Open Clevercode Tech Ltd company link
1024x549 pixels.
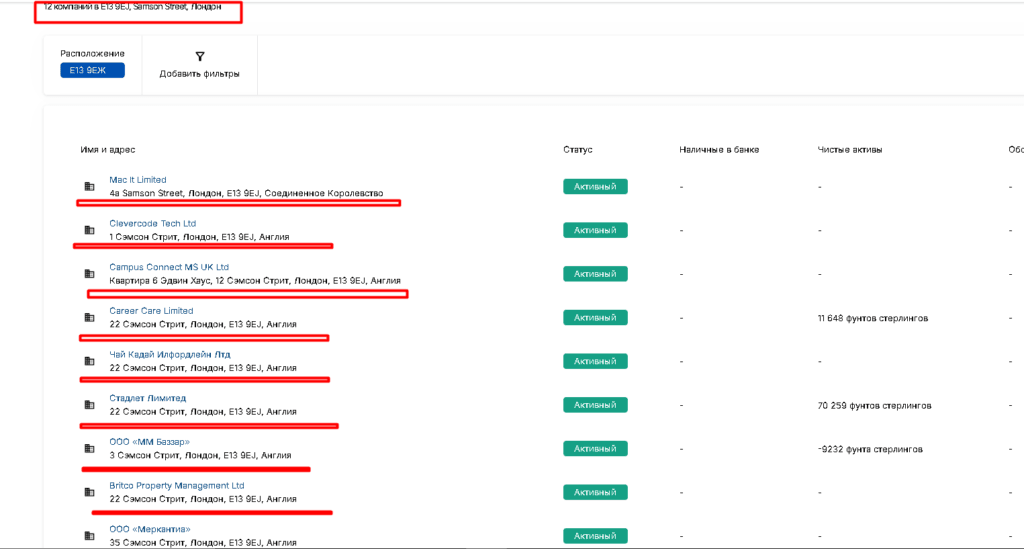pyautogui.click(x=153, y=223)
